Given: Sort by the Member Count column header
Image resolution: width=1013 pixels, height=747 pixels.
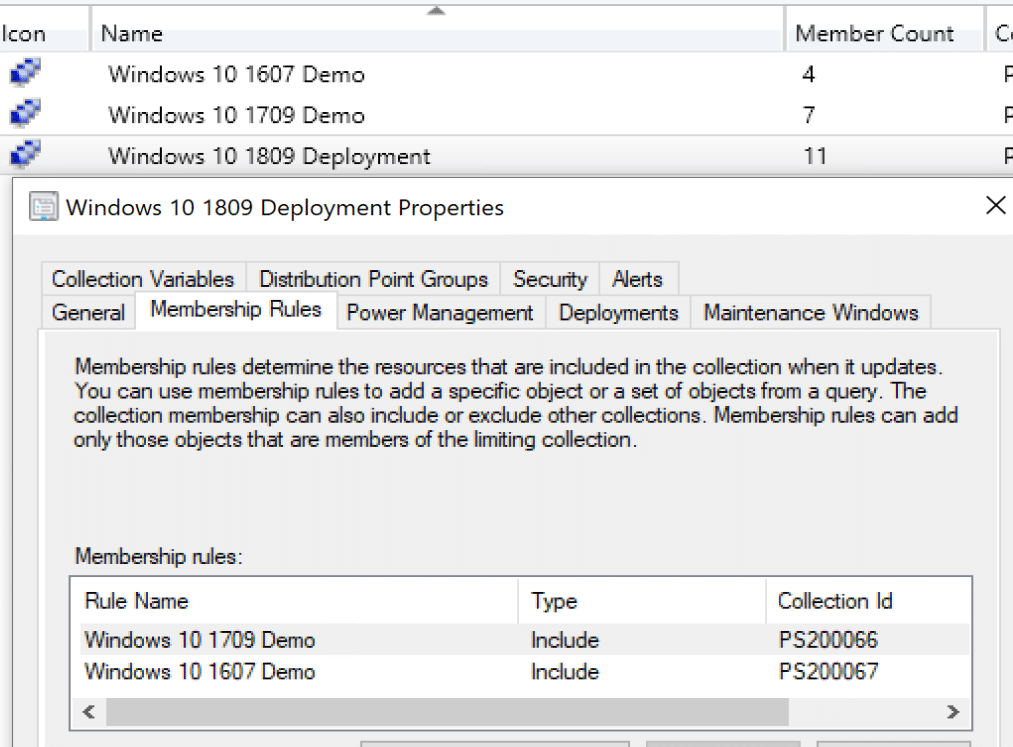Looking at the screenshot, I should (878, 33).
